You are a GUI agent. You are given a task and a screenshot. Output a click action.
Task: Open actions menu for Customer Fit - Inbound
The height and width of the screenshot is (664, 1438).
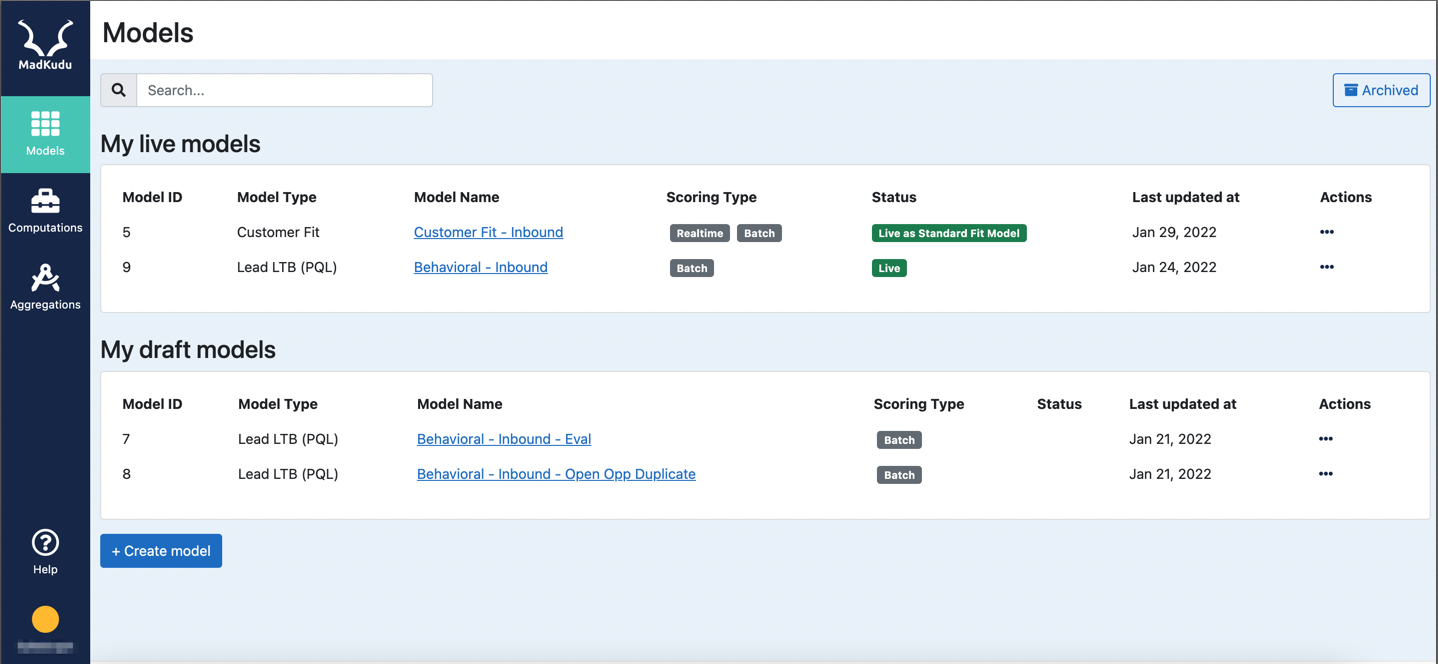click(x=1326, y=232)
